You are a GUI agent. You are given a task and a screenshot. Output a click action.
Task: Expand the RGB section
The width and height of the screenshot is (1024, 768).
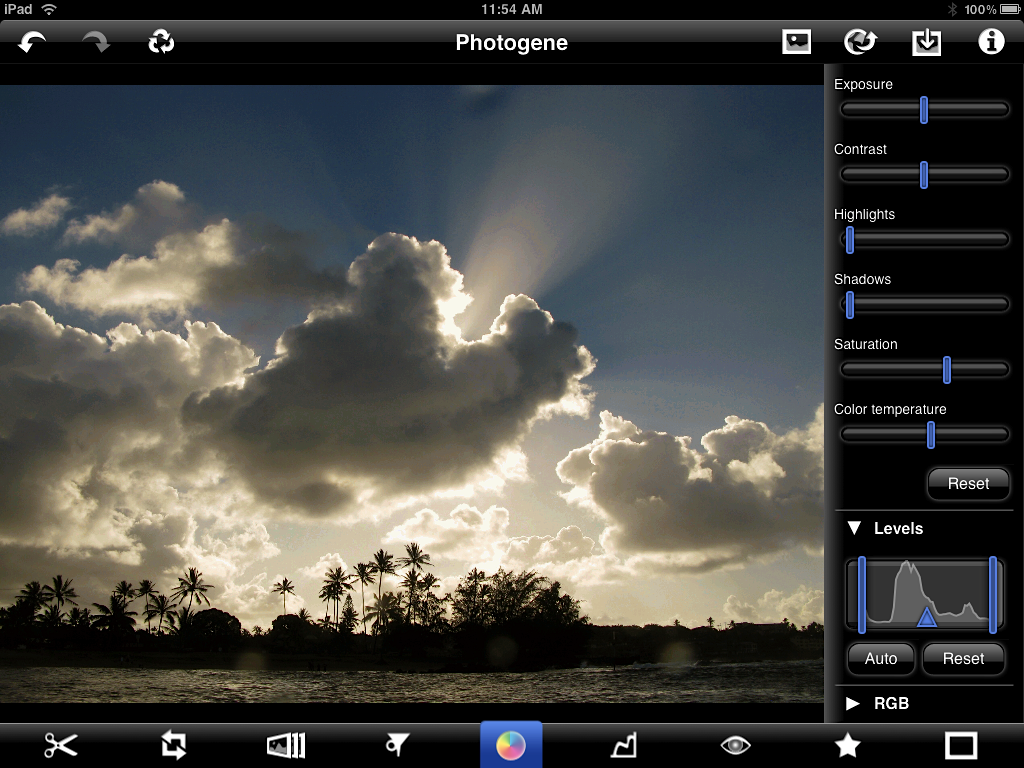pos(853,703)
